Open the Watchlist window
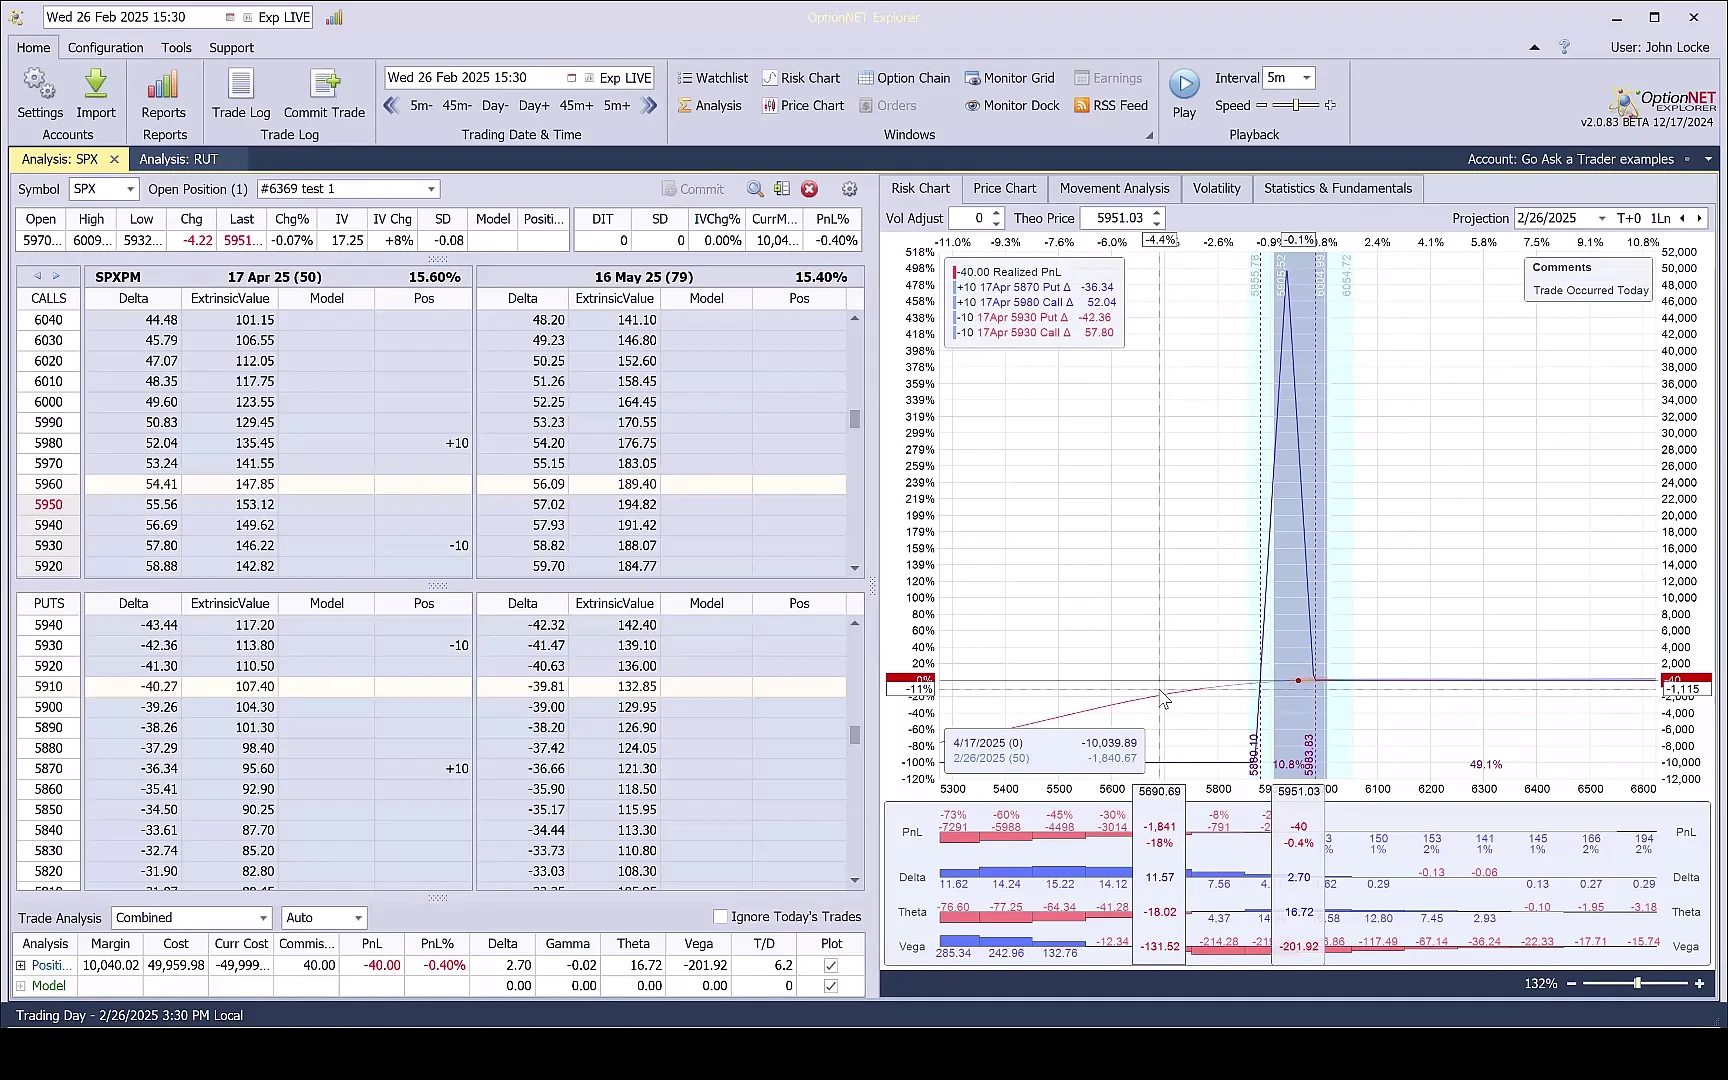This screenshot has height=1080, width=1728. (x=712, y=78)
